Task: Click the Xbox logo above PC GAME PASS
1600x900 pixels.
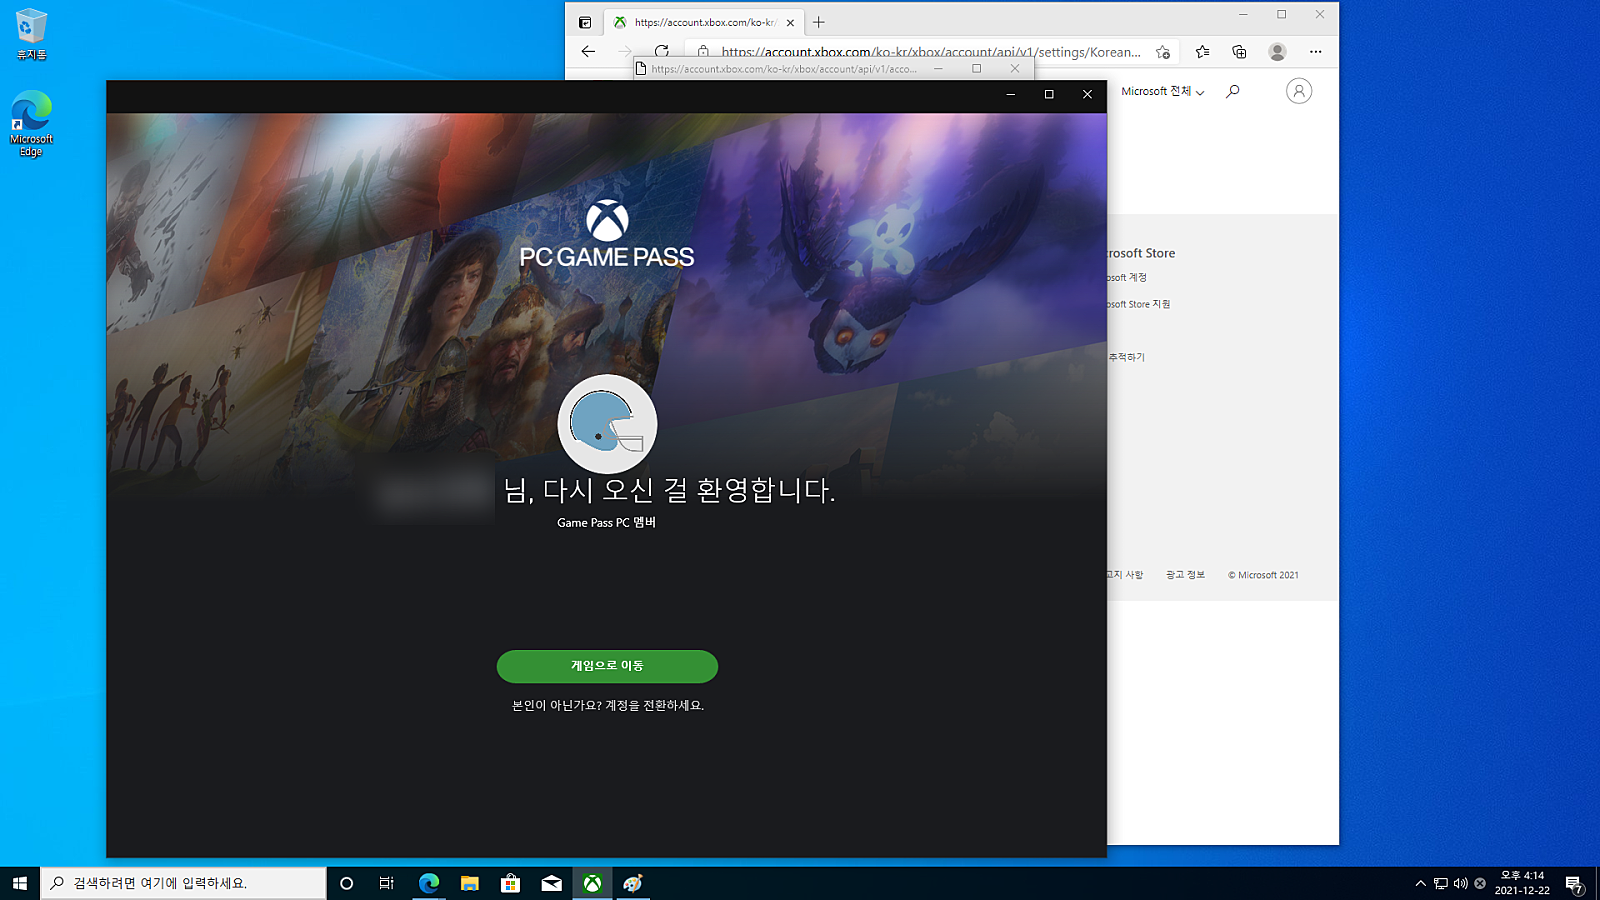Action: 607,220
